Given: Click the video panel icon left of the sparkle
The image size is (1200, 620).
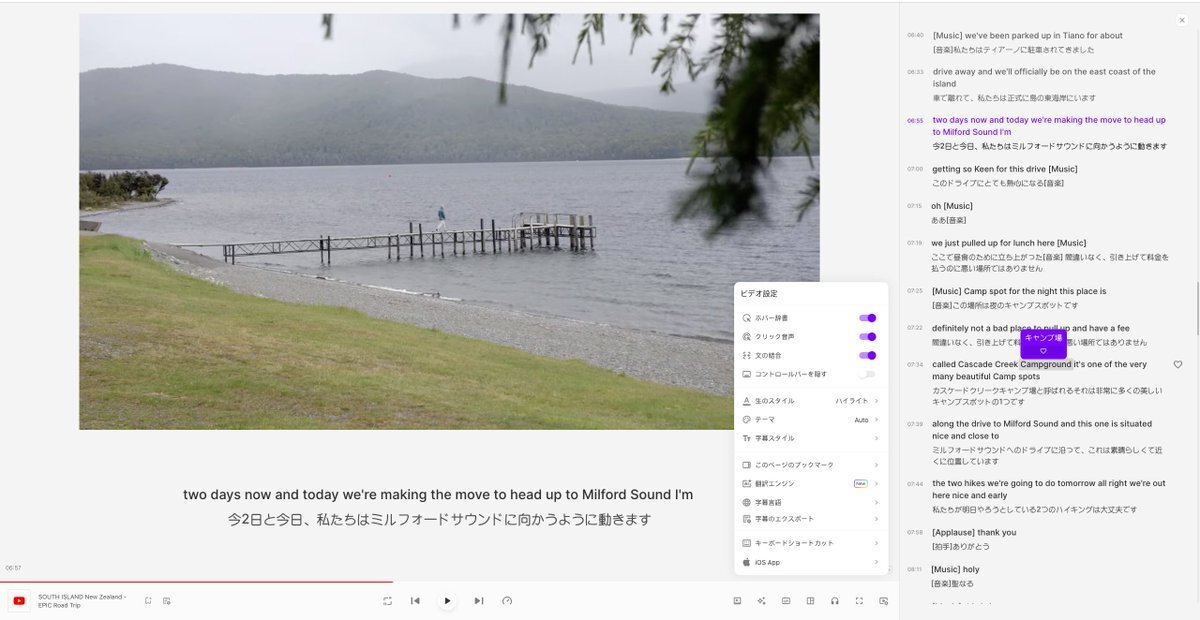Looking at the screenshot, I should point(737,601).
